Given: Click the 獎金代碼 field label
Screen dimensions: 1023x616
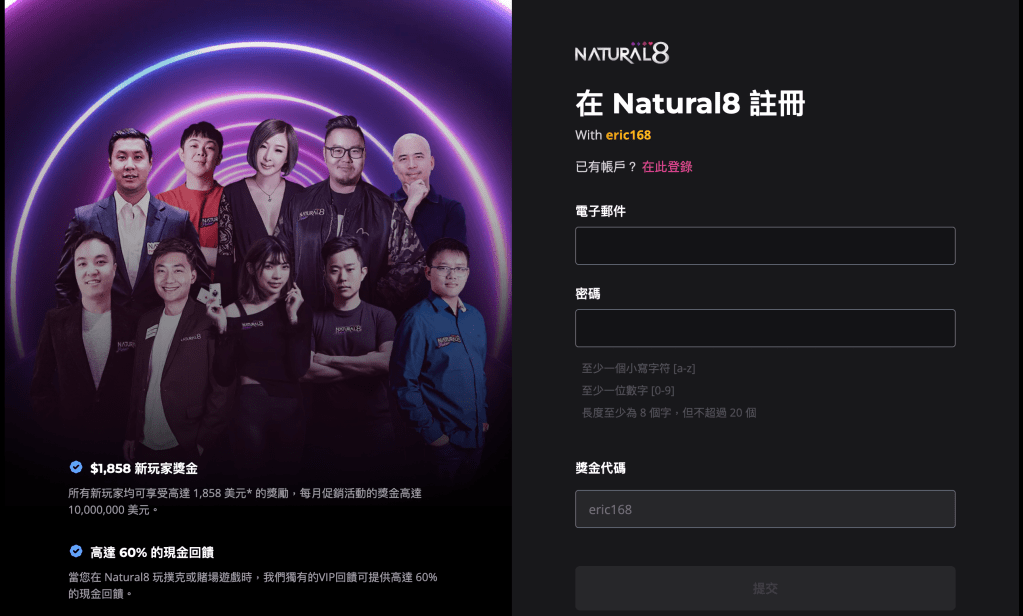Looking at the screenshot, I should [x=600, y=468].
